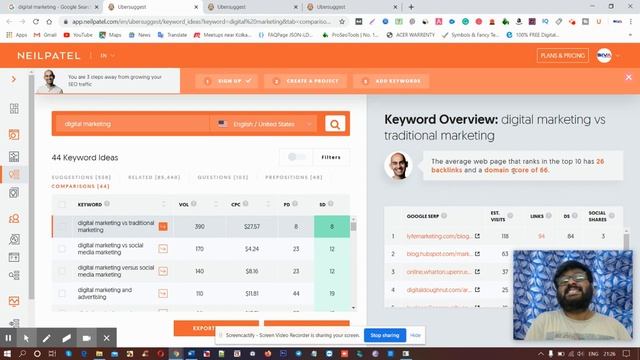Open the Keyword Ideas sidebar icon
The image size is (640, 360).
point(14,174)
